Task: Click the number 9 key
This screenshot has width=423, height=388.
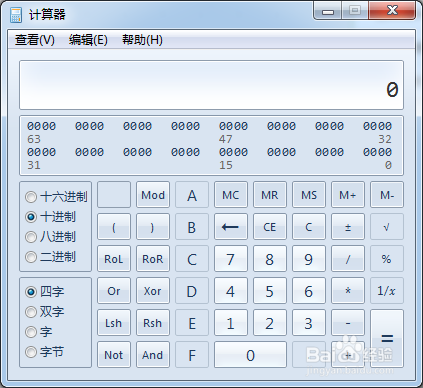Action: pos(309,259)
